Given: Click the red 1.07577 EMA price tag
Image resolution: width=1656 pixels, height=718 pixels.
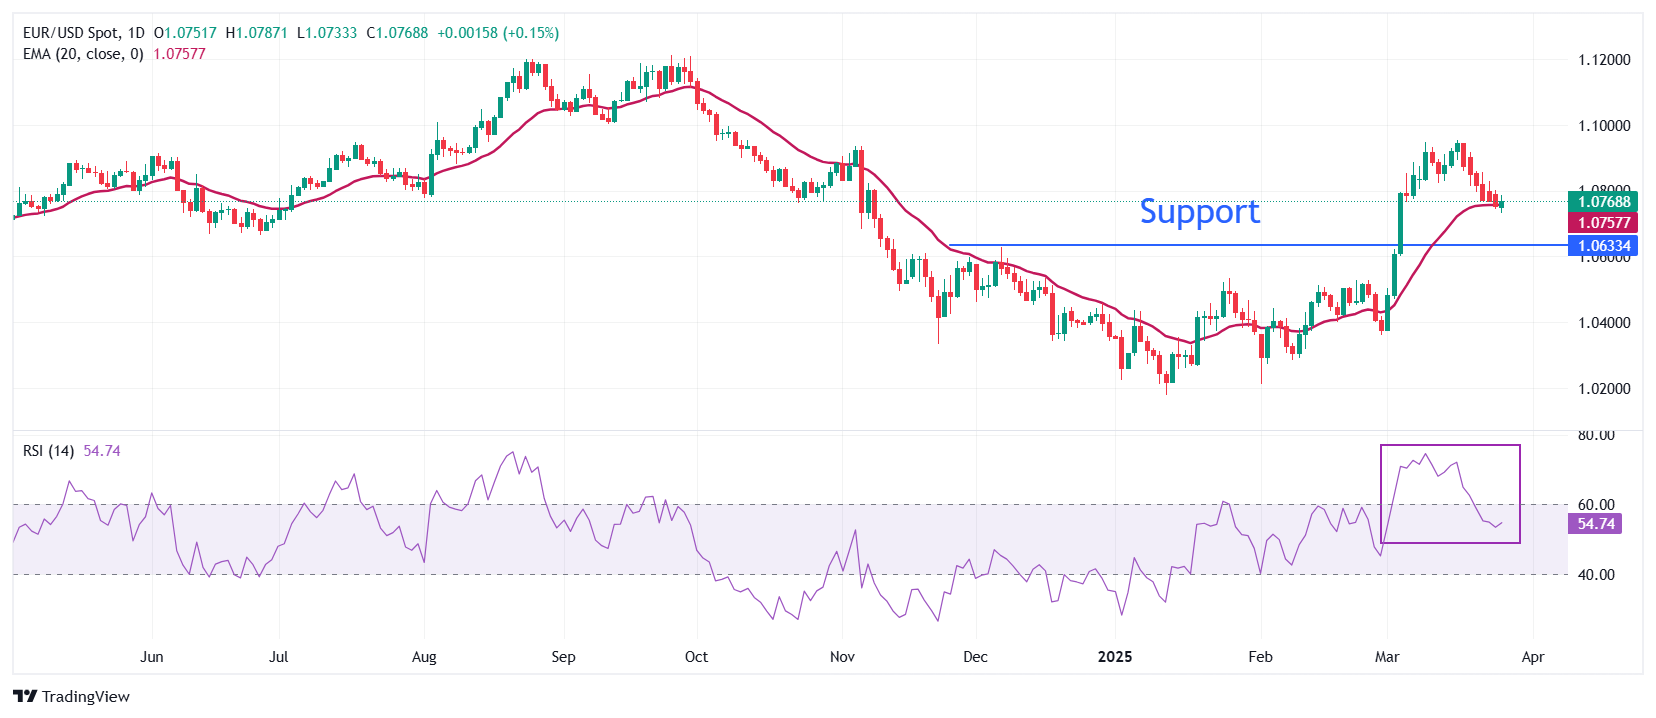Looking at the screenshot, I should [1603, 223].
